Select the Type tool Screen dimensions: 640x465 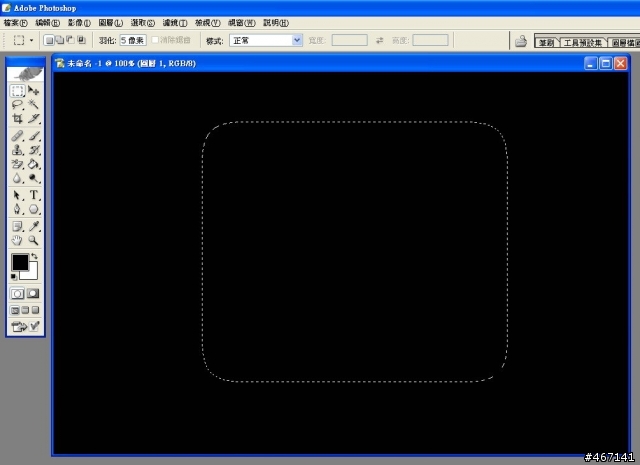[33, 195]
